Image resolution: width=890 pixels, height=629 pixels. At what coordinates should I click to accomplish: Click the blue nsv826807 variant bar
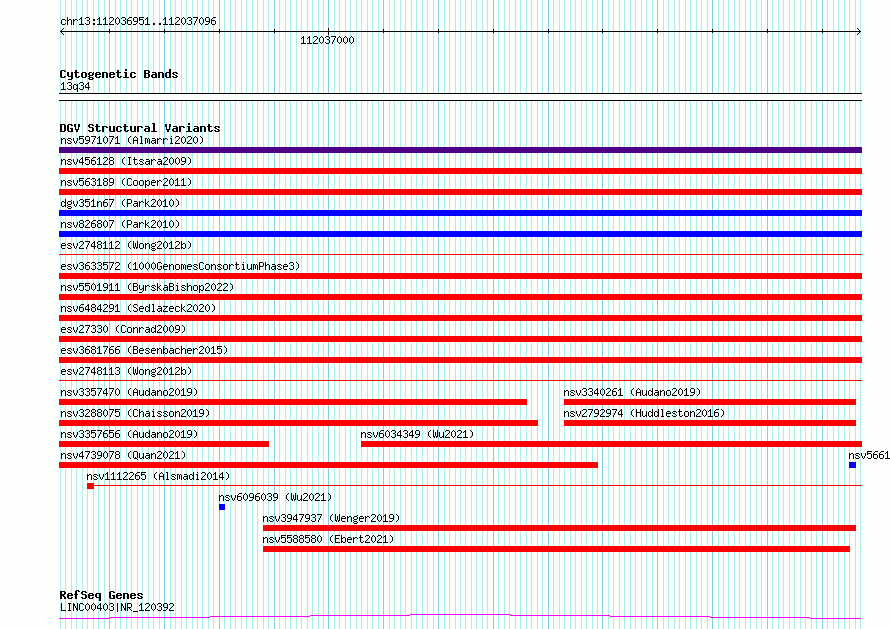pos(460,234)
